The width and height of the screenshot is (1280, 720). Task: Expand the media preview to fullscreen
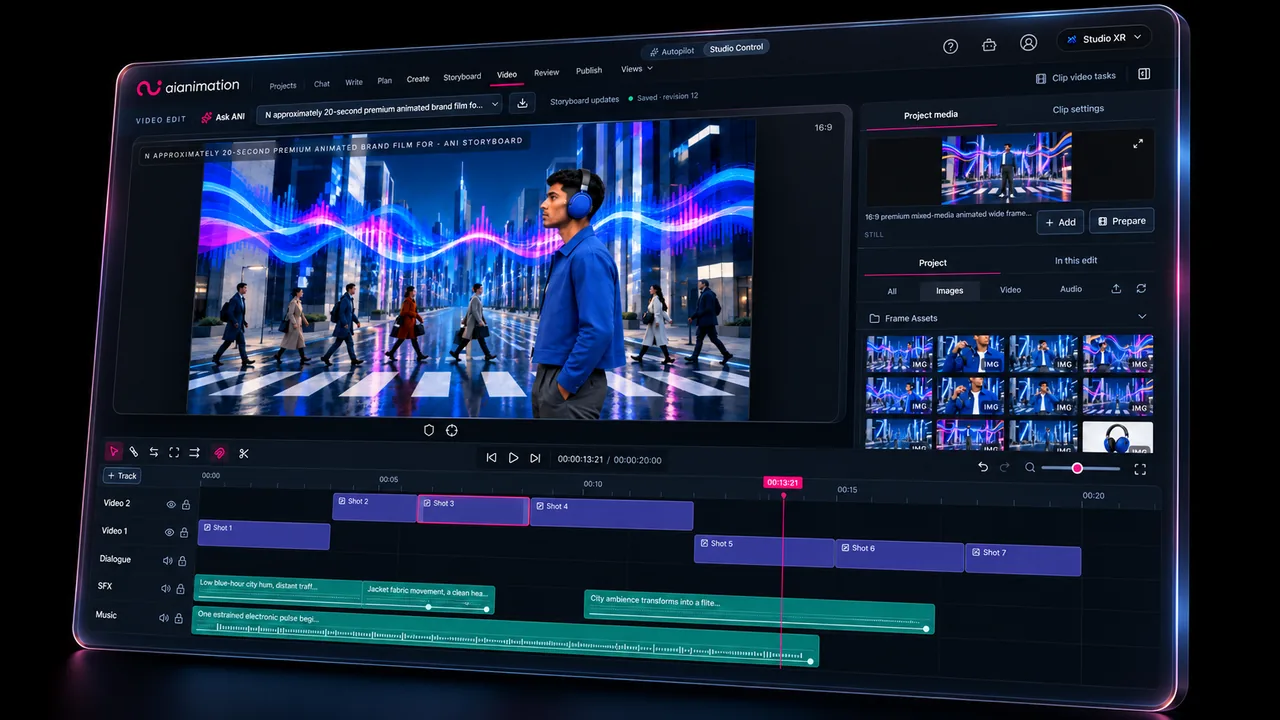[1138, 144]
